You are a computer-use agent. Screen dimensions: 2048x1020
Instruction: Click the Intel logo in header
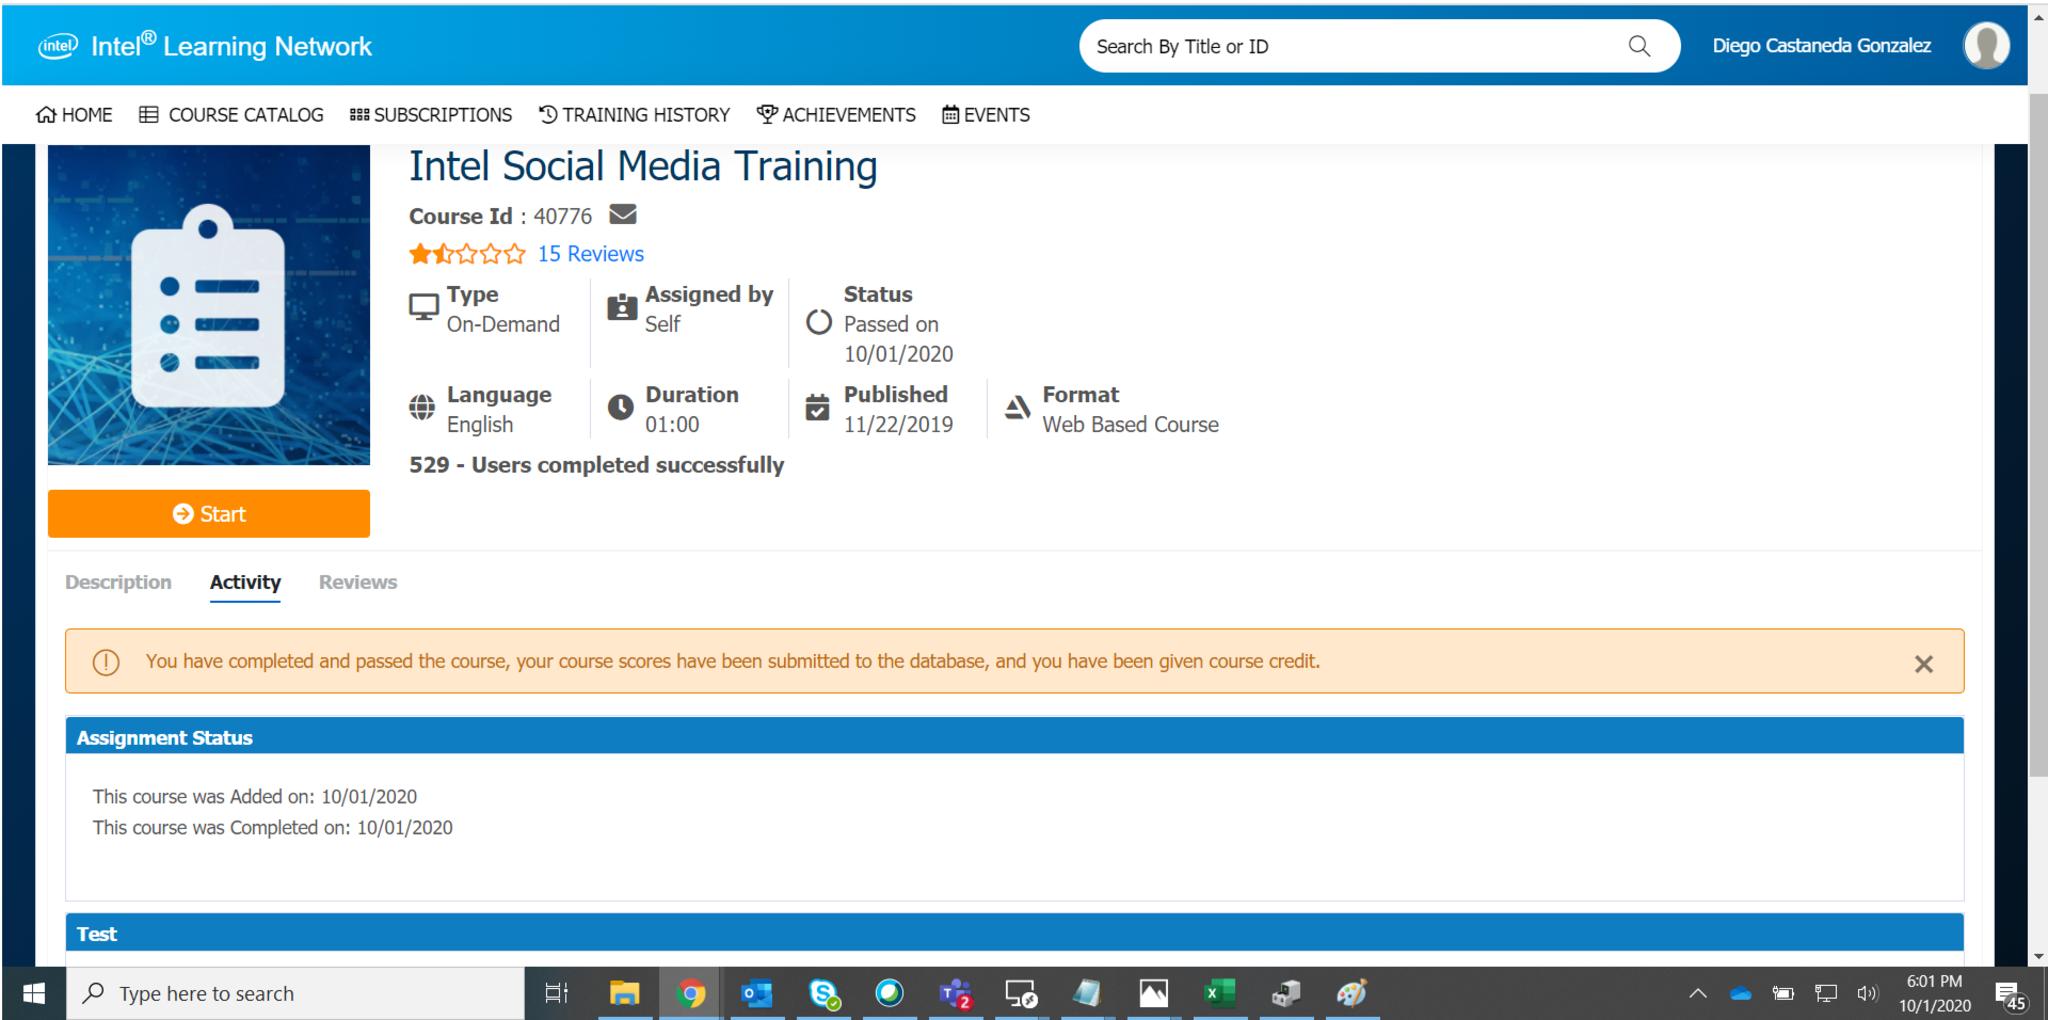pyautogui.click(x=58, y=46)
